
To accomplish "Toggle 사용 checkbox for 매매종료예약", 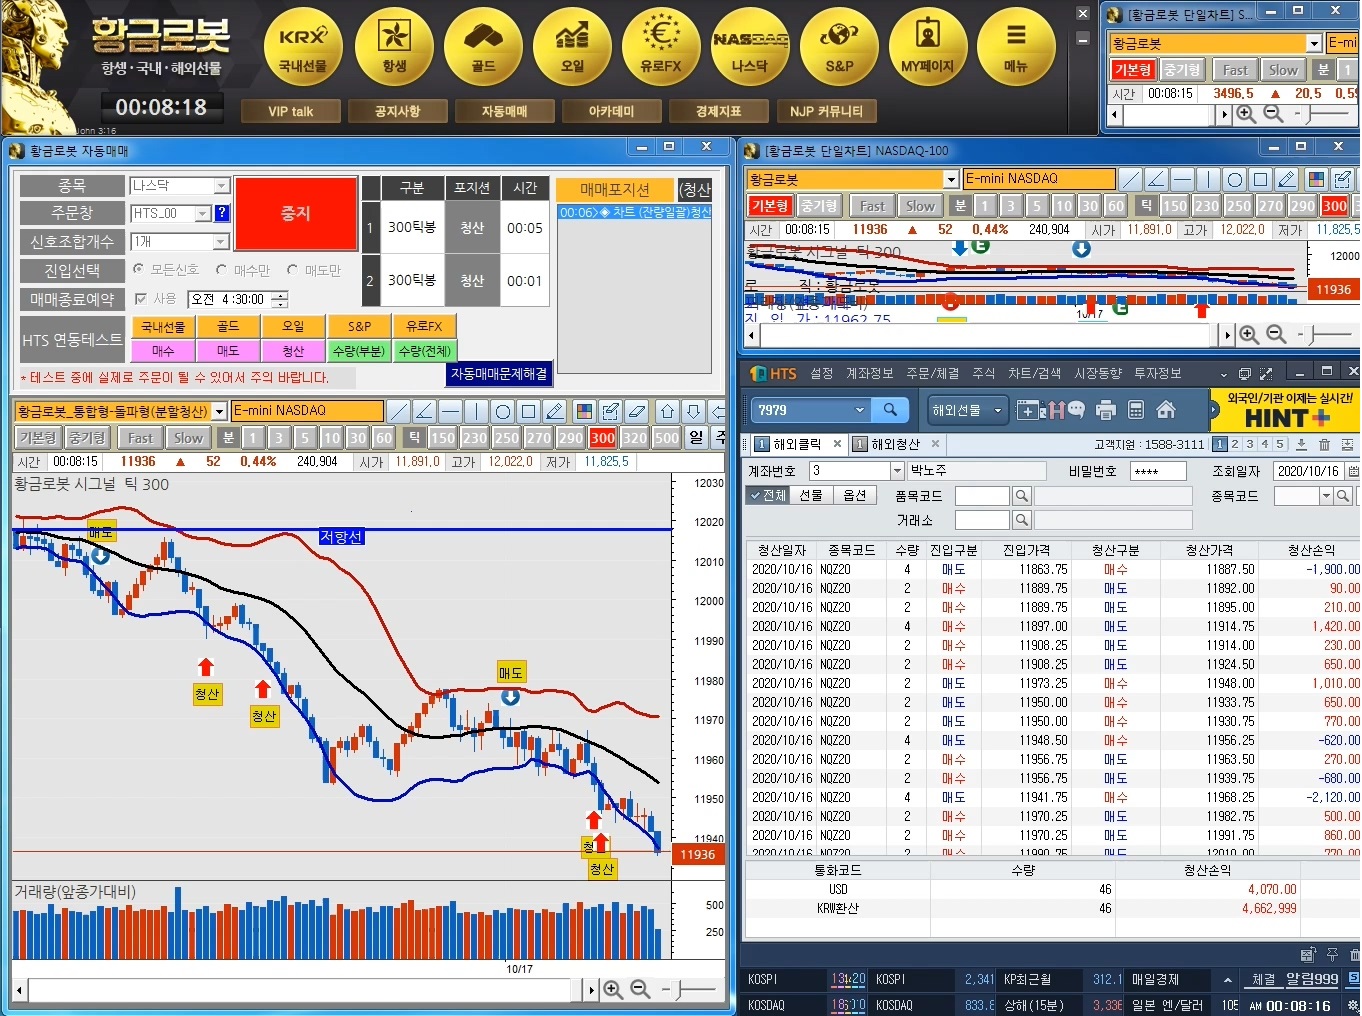I will click(141, 299).
